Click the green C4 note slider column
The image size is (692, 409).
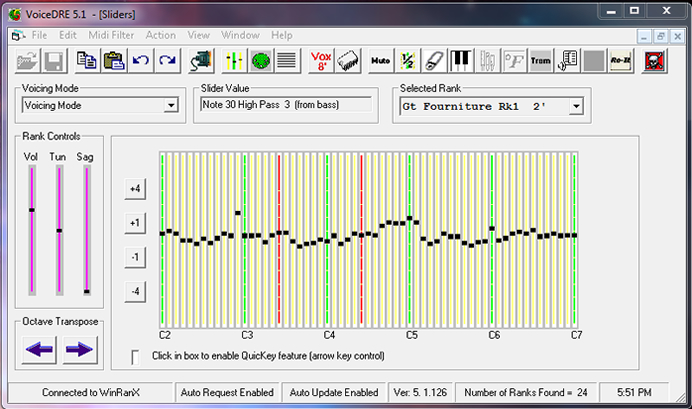327,240
